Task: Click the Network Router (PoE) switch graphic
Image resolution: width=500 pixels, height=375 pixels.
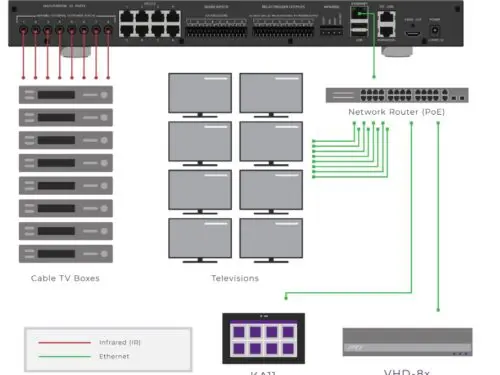Action: pyautogui.click(x=397, y=95)
